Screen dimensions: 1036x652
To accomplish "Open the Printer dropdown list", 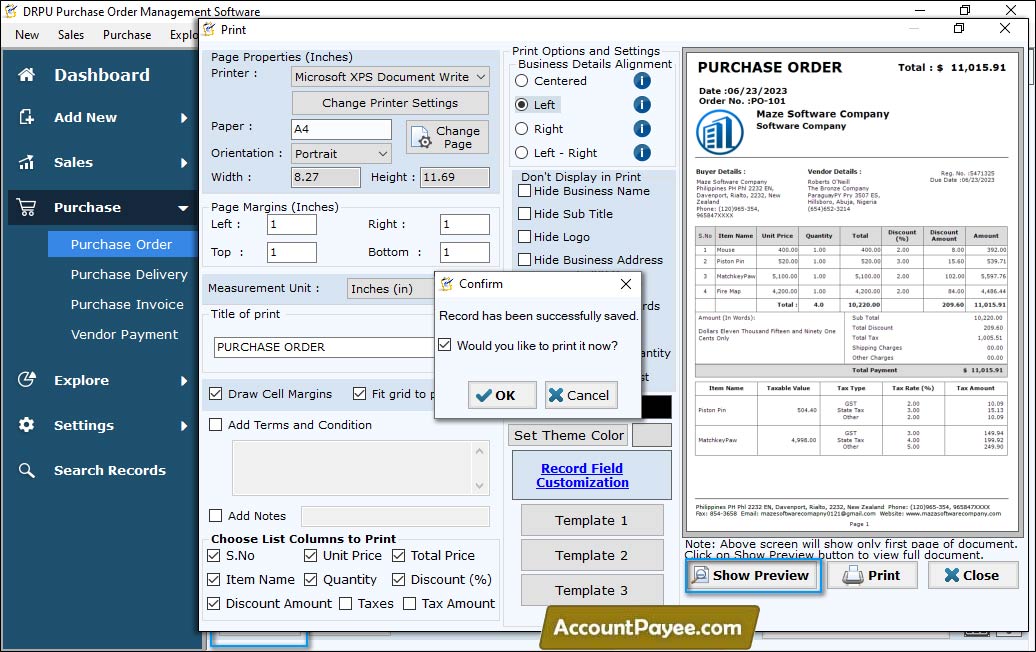I will [481, 77].
